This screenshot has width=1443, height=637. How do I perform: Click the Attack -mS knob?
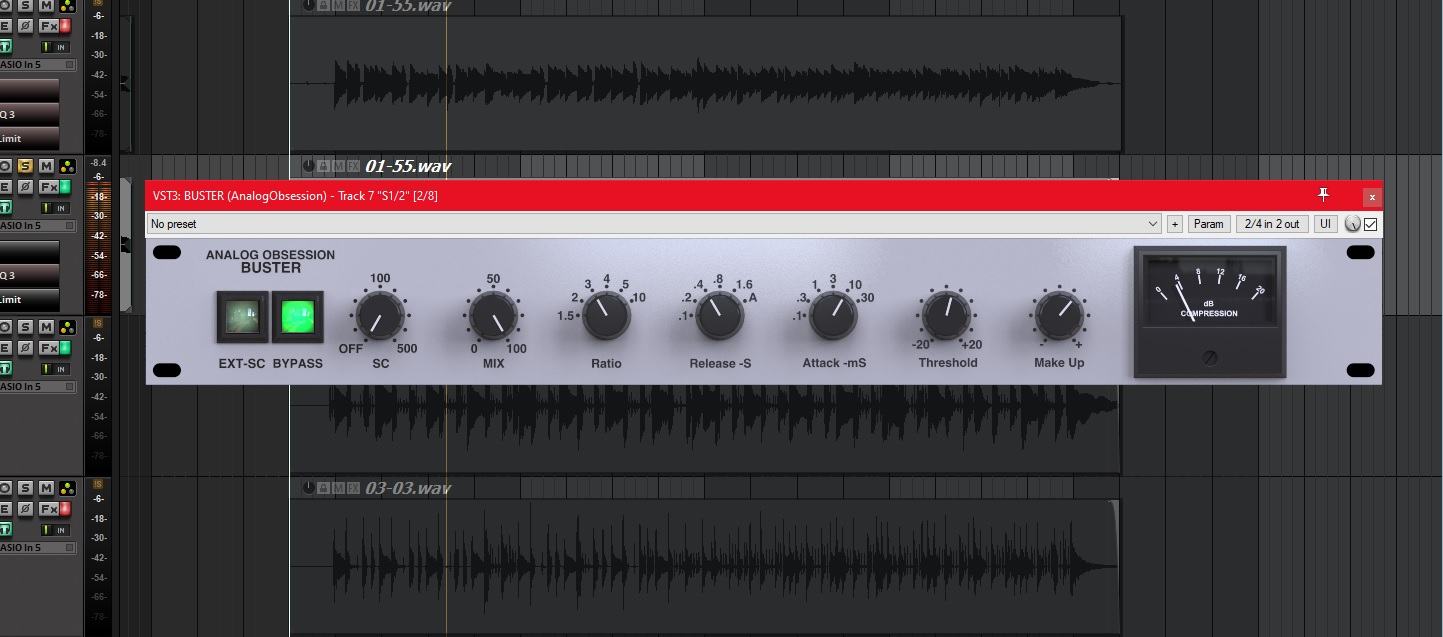click(x=834, y=316)
